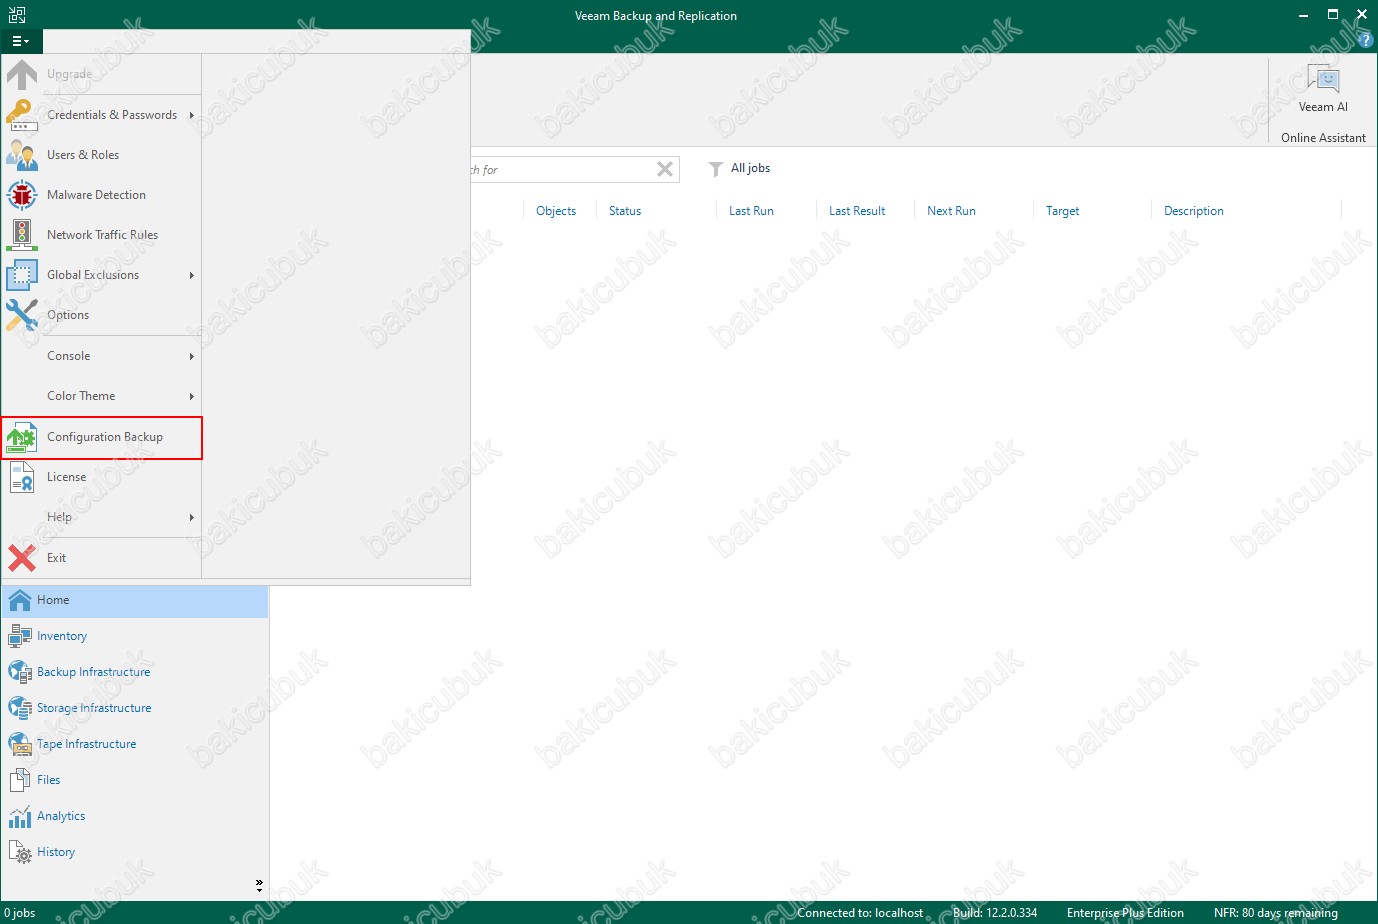Viewport: 1378px width, 924px height.
Task: Click 'Enterprise Plus Edition' status text
Action: click(1125, 913)
